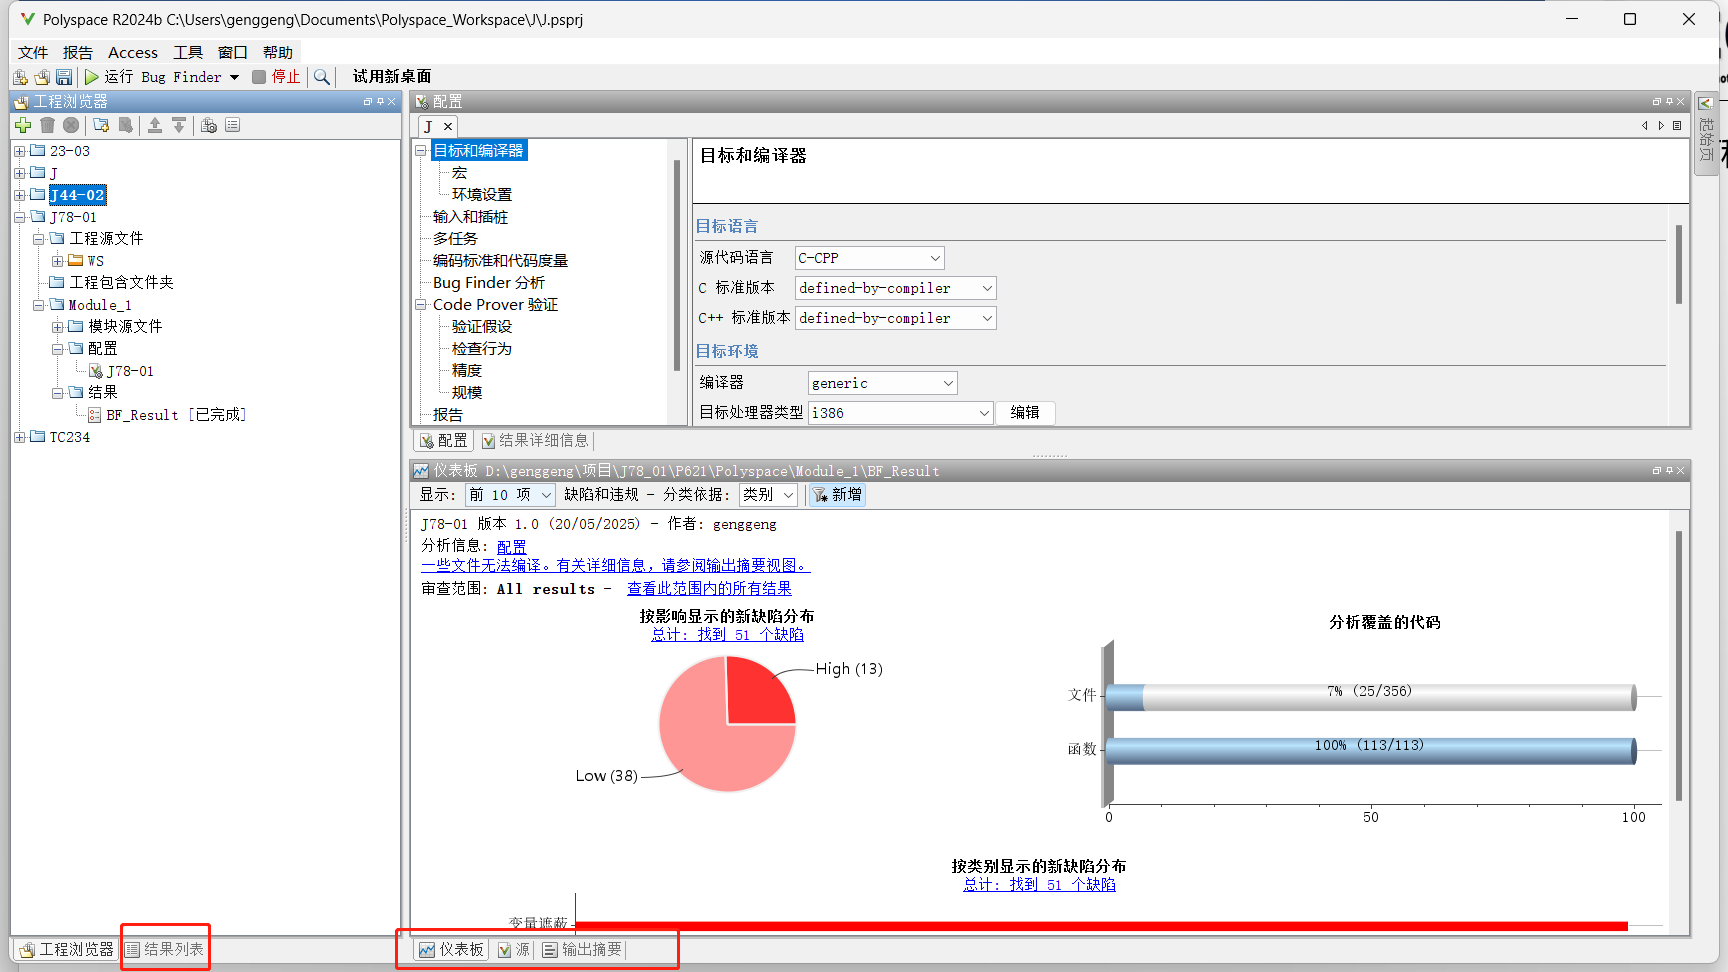Click the High (13) pie slice
This screenshot has height=972, width=1728.
pyautogui.click(x=758, y=693)
